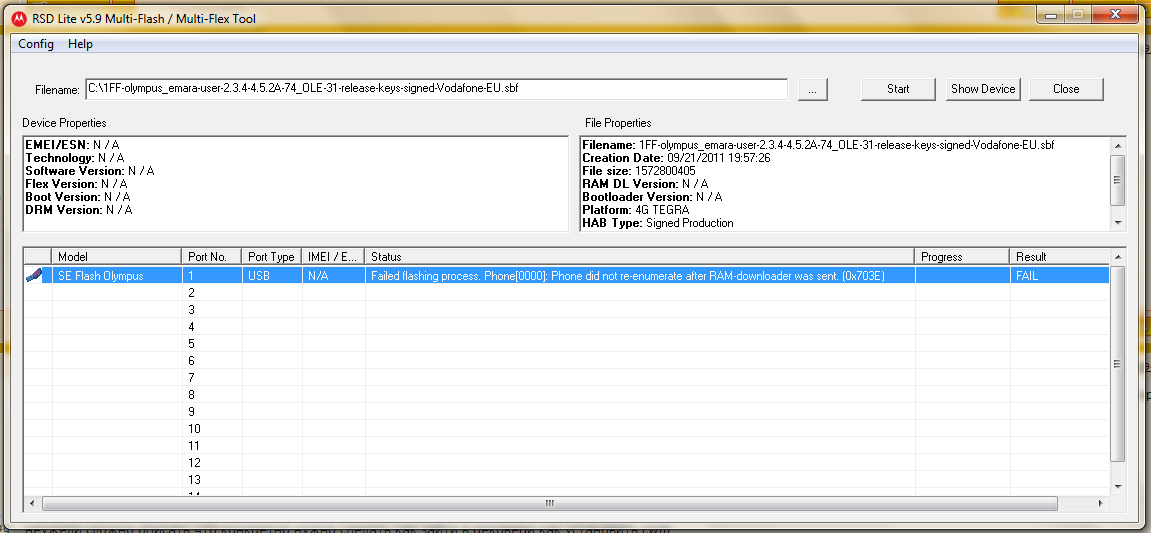Image resolution: width=1151 pixels, height=533 pixels.
Task: Select port number 5 row
Action: (x=566, y=343)
